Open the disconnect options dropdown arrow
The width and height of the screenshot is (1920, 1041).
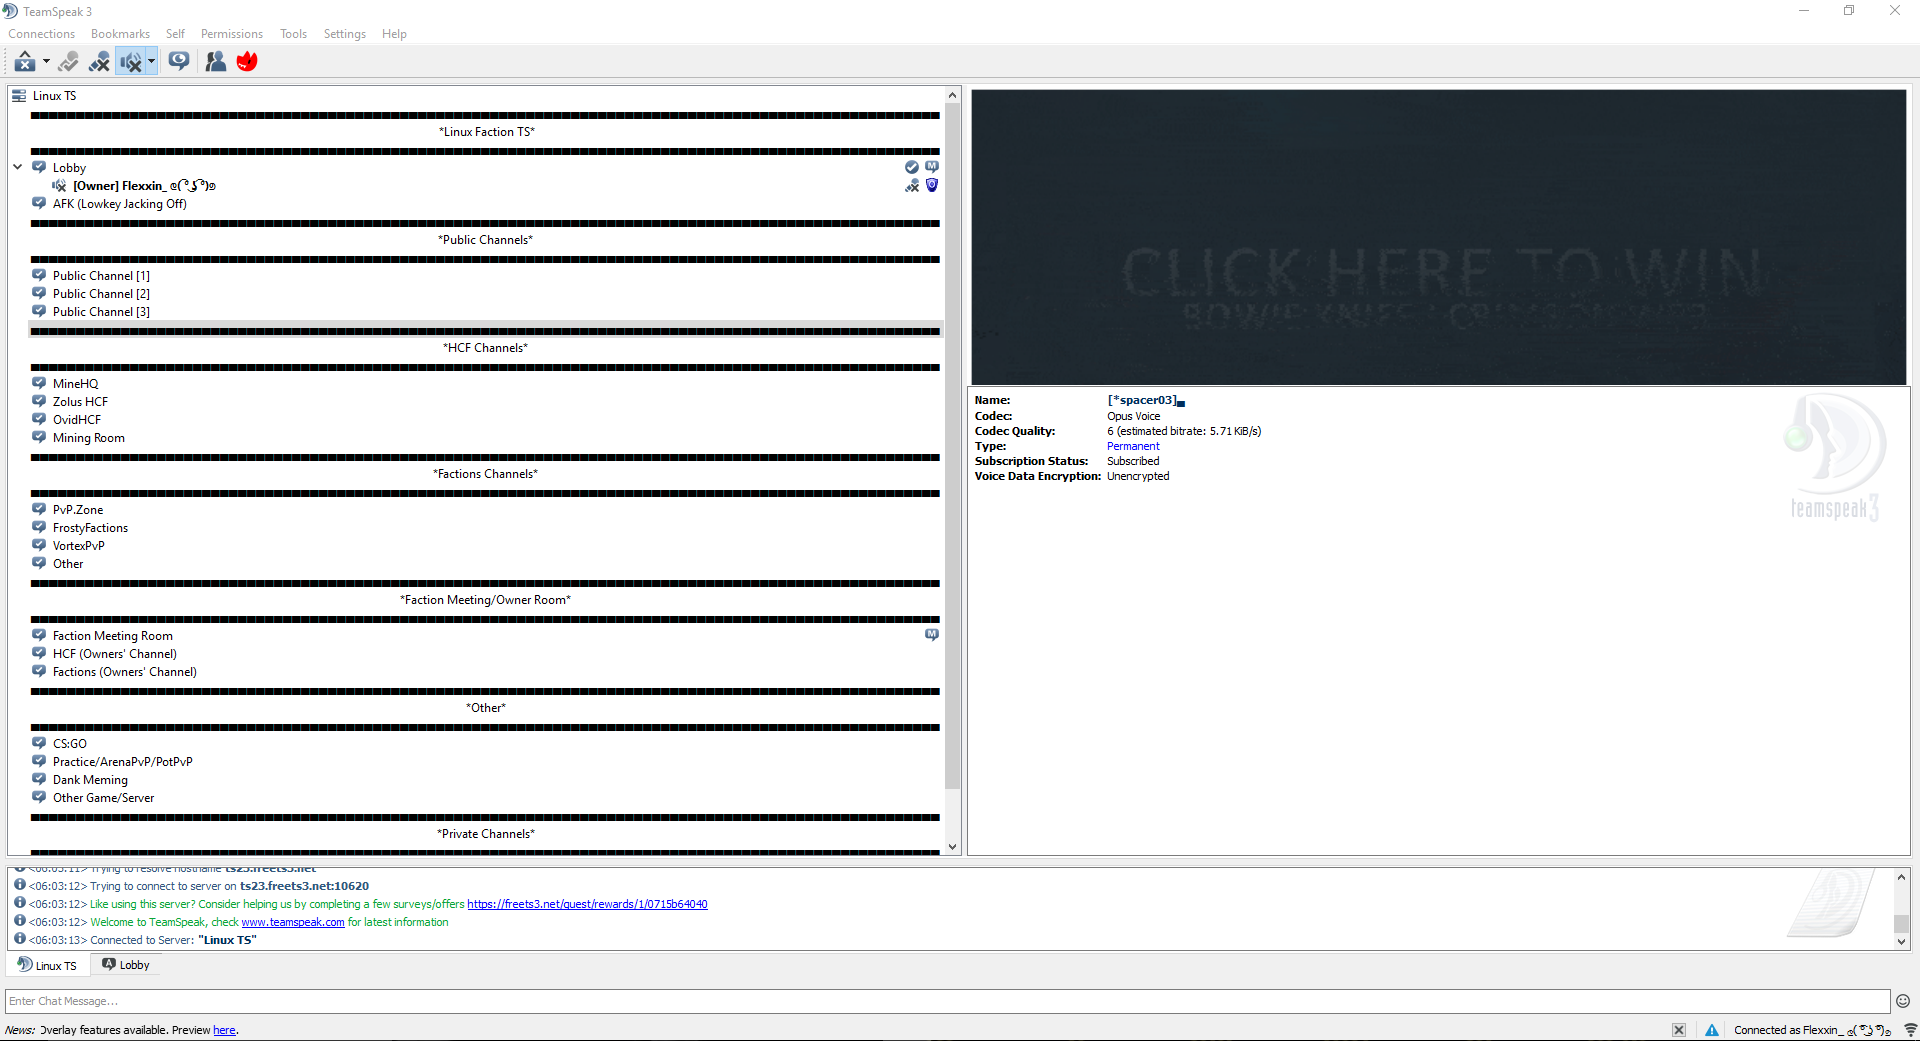tap(46, 62)
